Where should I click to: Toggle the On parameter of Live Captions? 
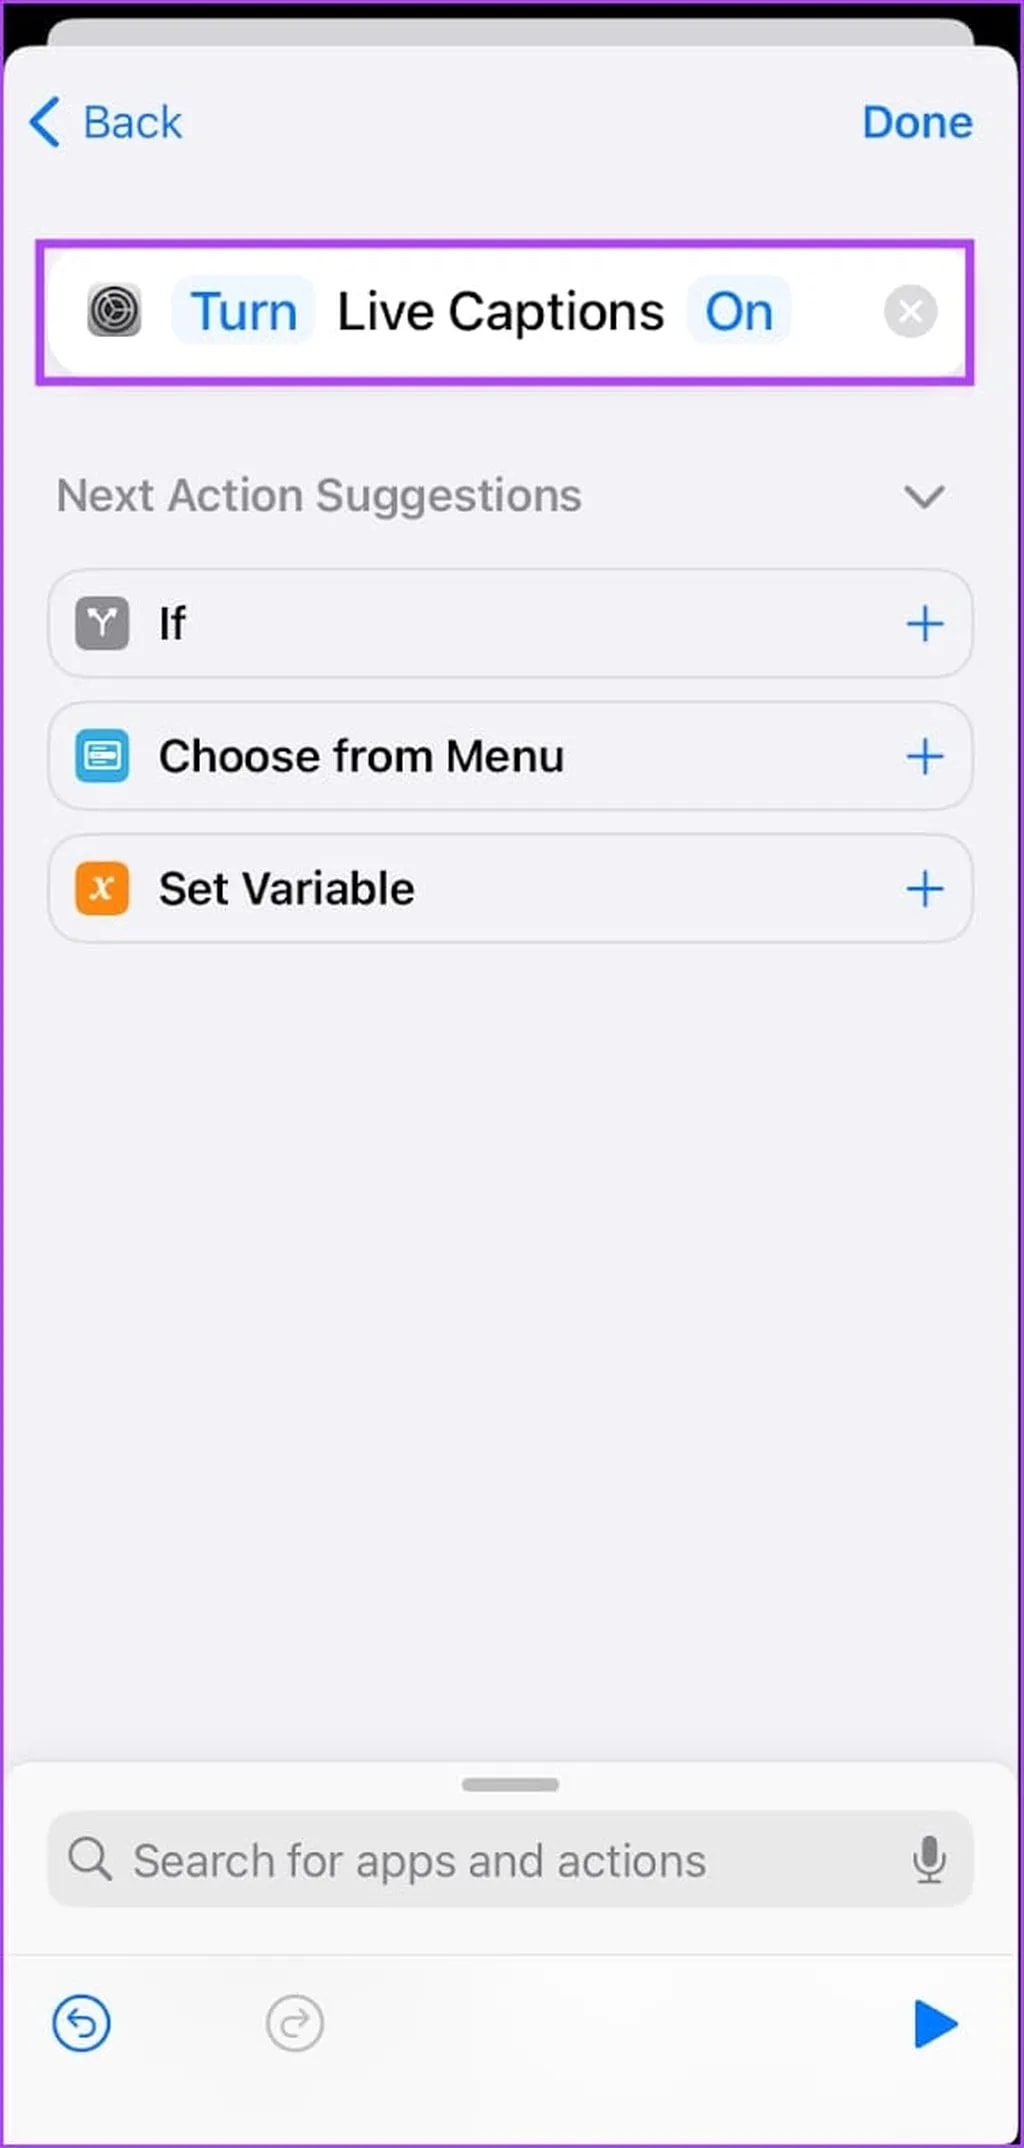point(739,311)
